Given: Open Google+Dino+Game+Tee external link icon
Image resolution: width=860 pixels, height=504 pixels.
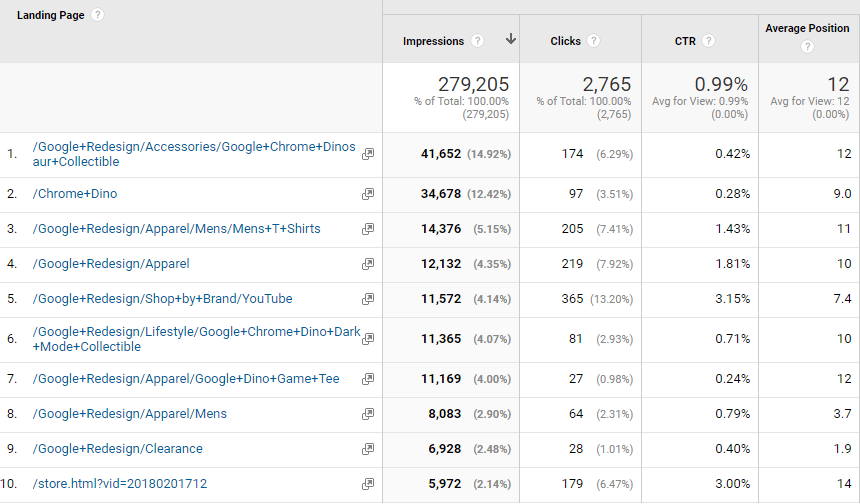Looking at the screenshot, I should click(x=368, y=379).
